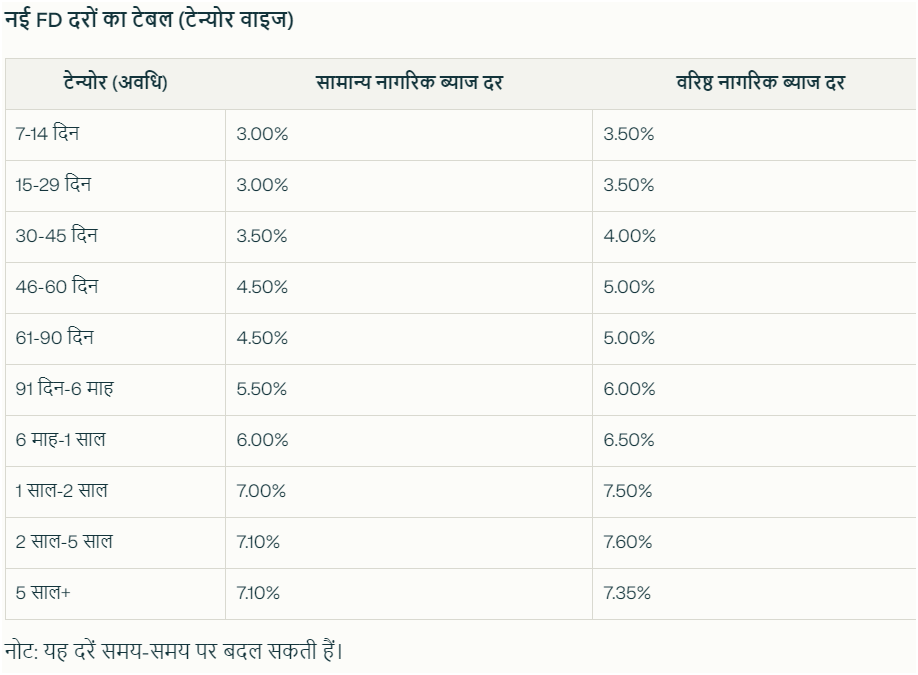Select the 91 दिन-6 माह tenure cell

tap(64, 389)
